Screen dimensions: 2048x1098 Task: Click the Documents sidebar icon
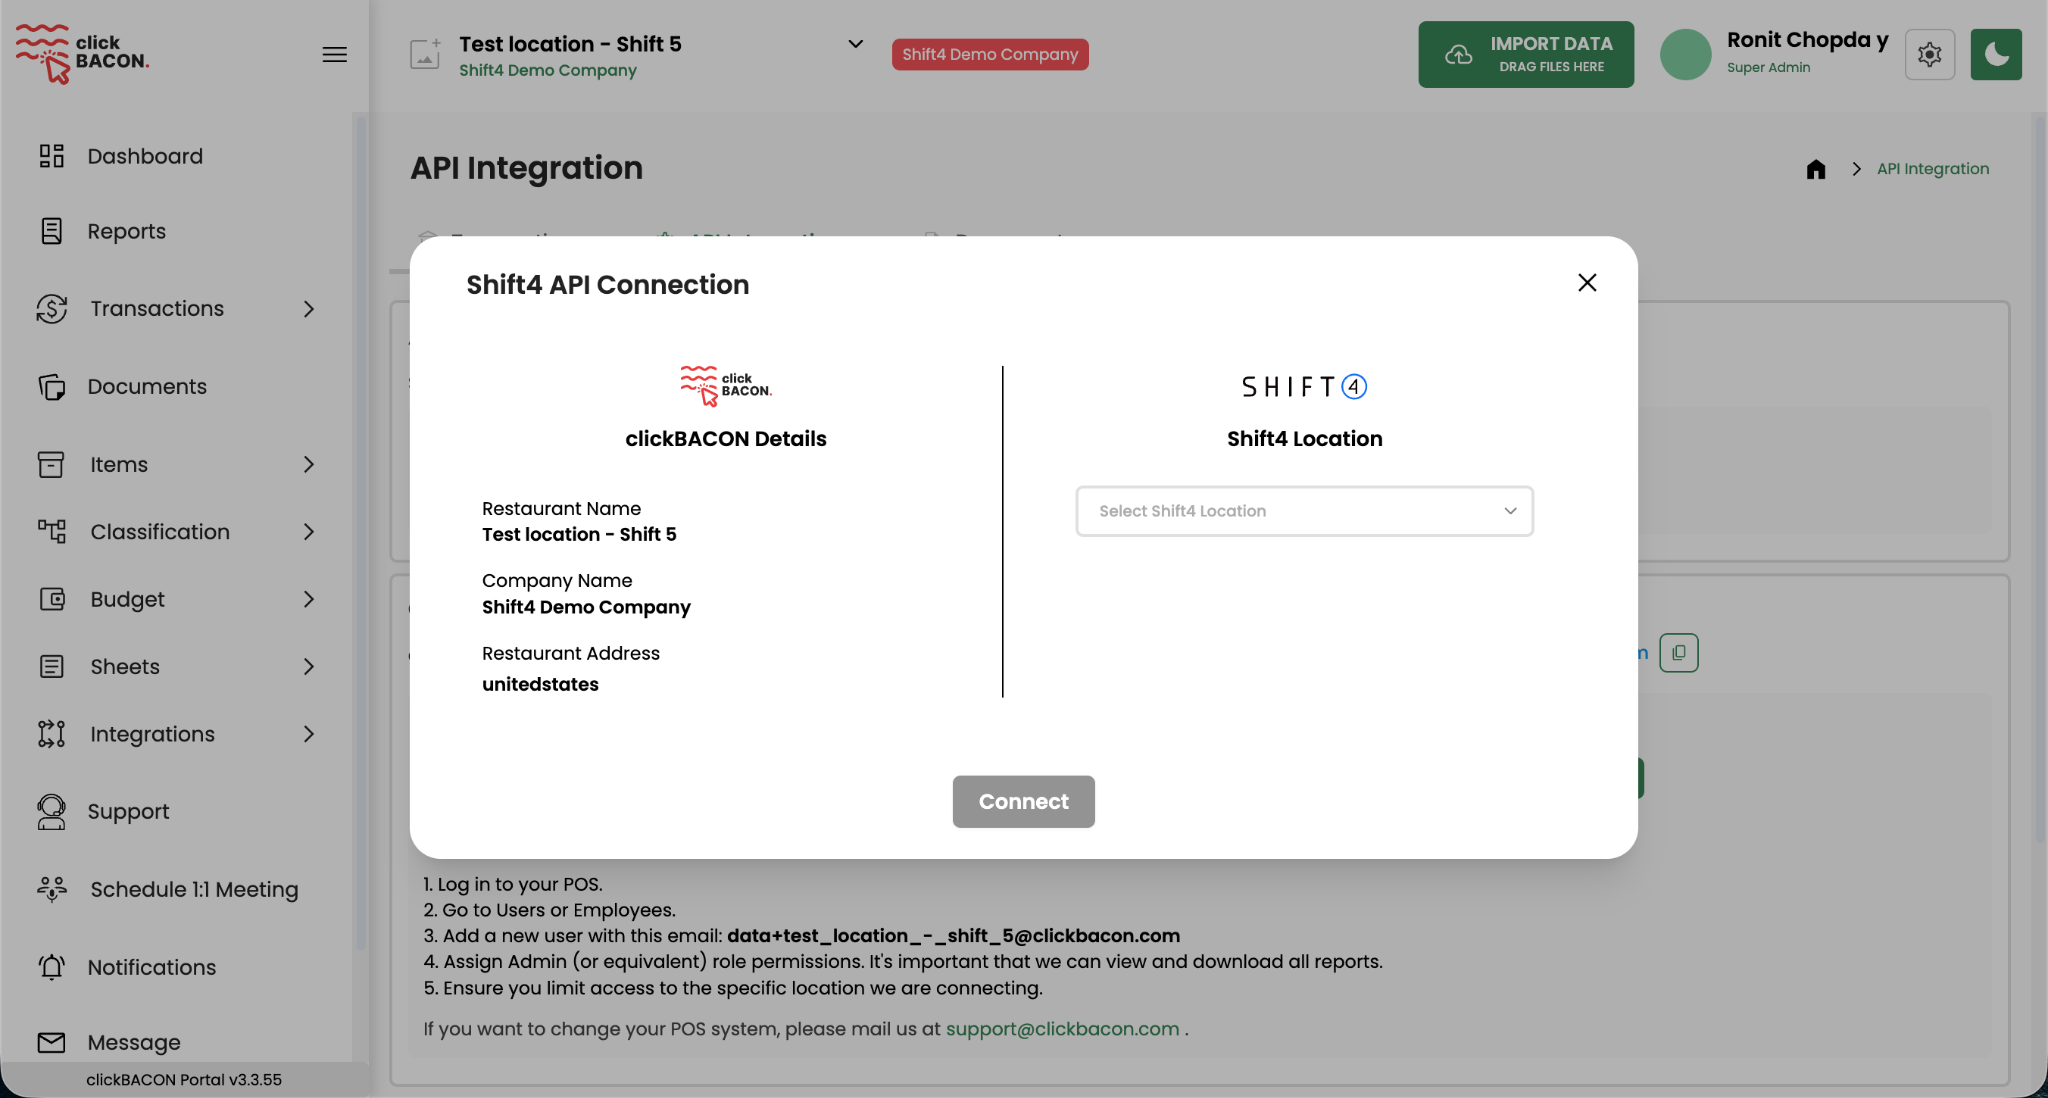coord(52,387)
